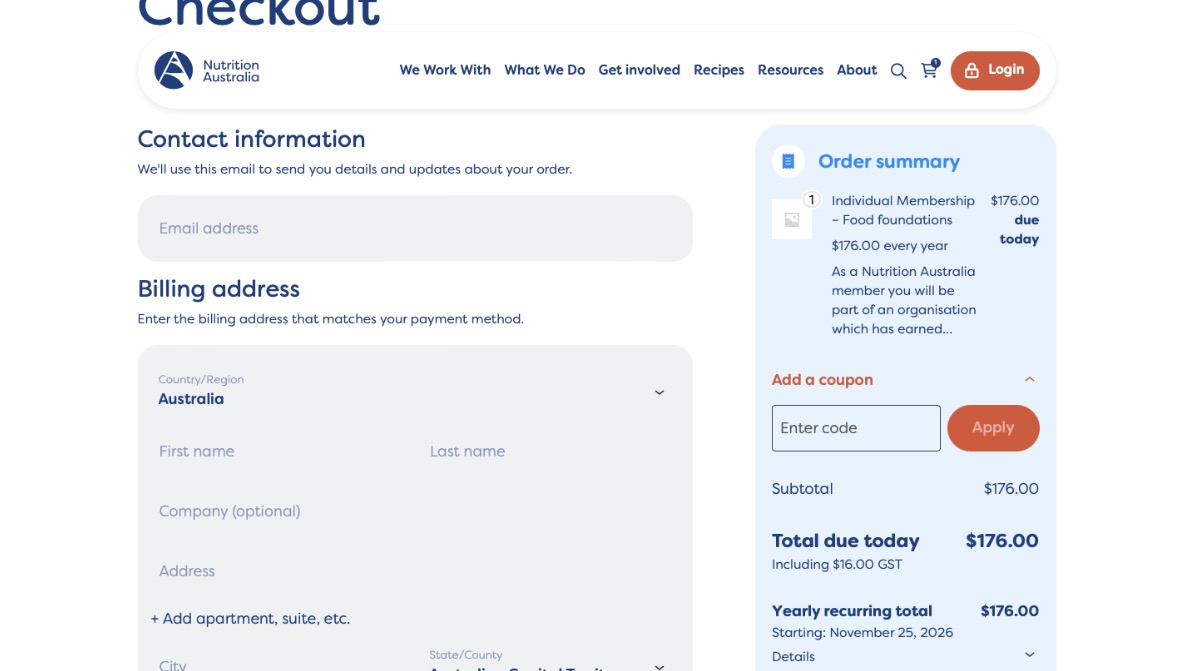The image size is (1194, 671).
Task: Open the Country/Region dropdown
Action: [658, 392]
